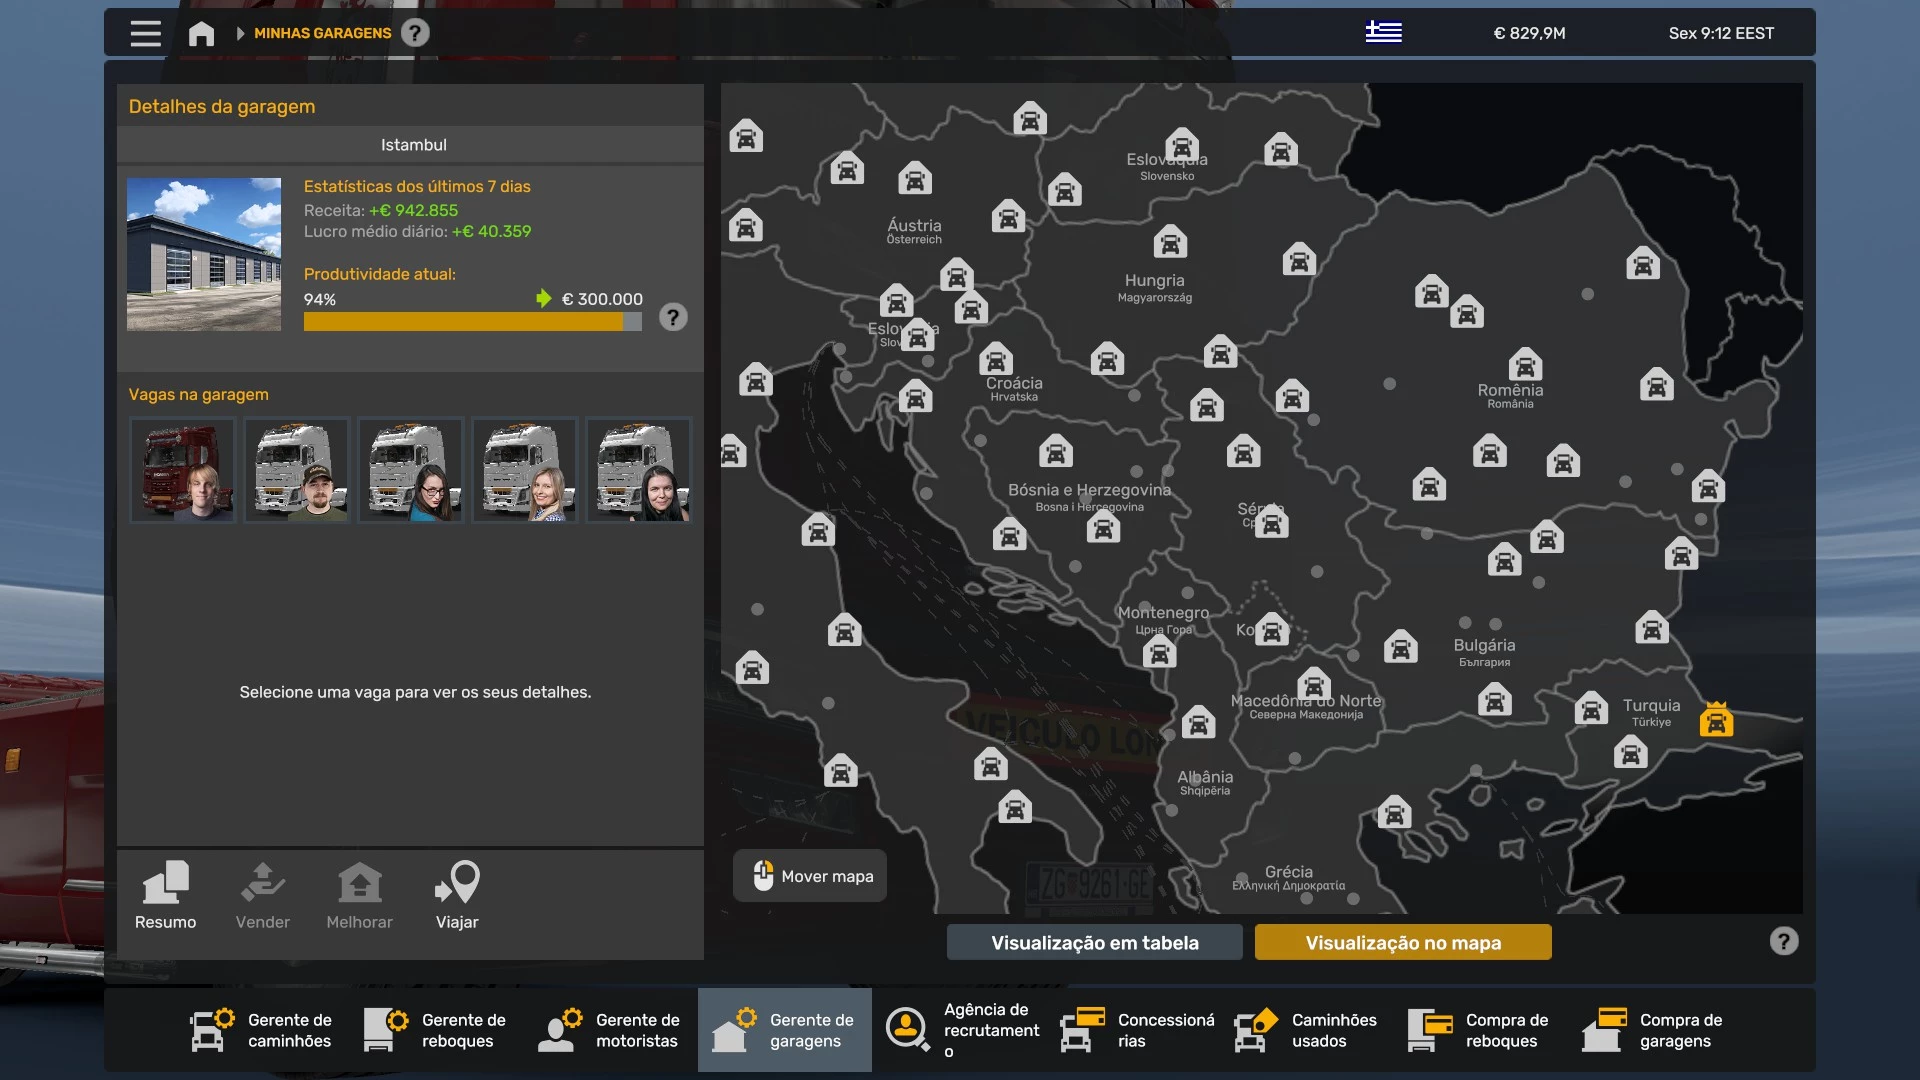The height and width of the screenshot is (1080, 1920).
Task: Click map help icon bottom right
Action: pyautogui.click(x=1783, y=941)
